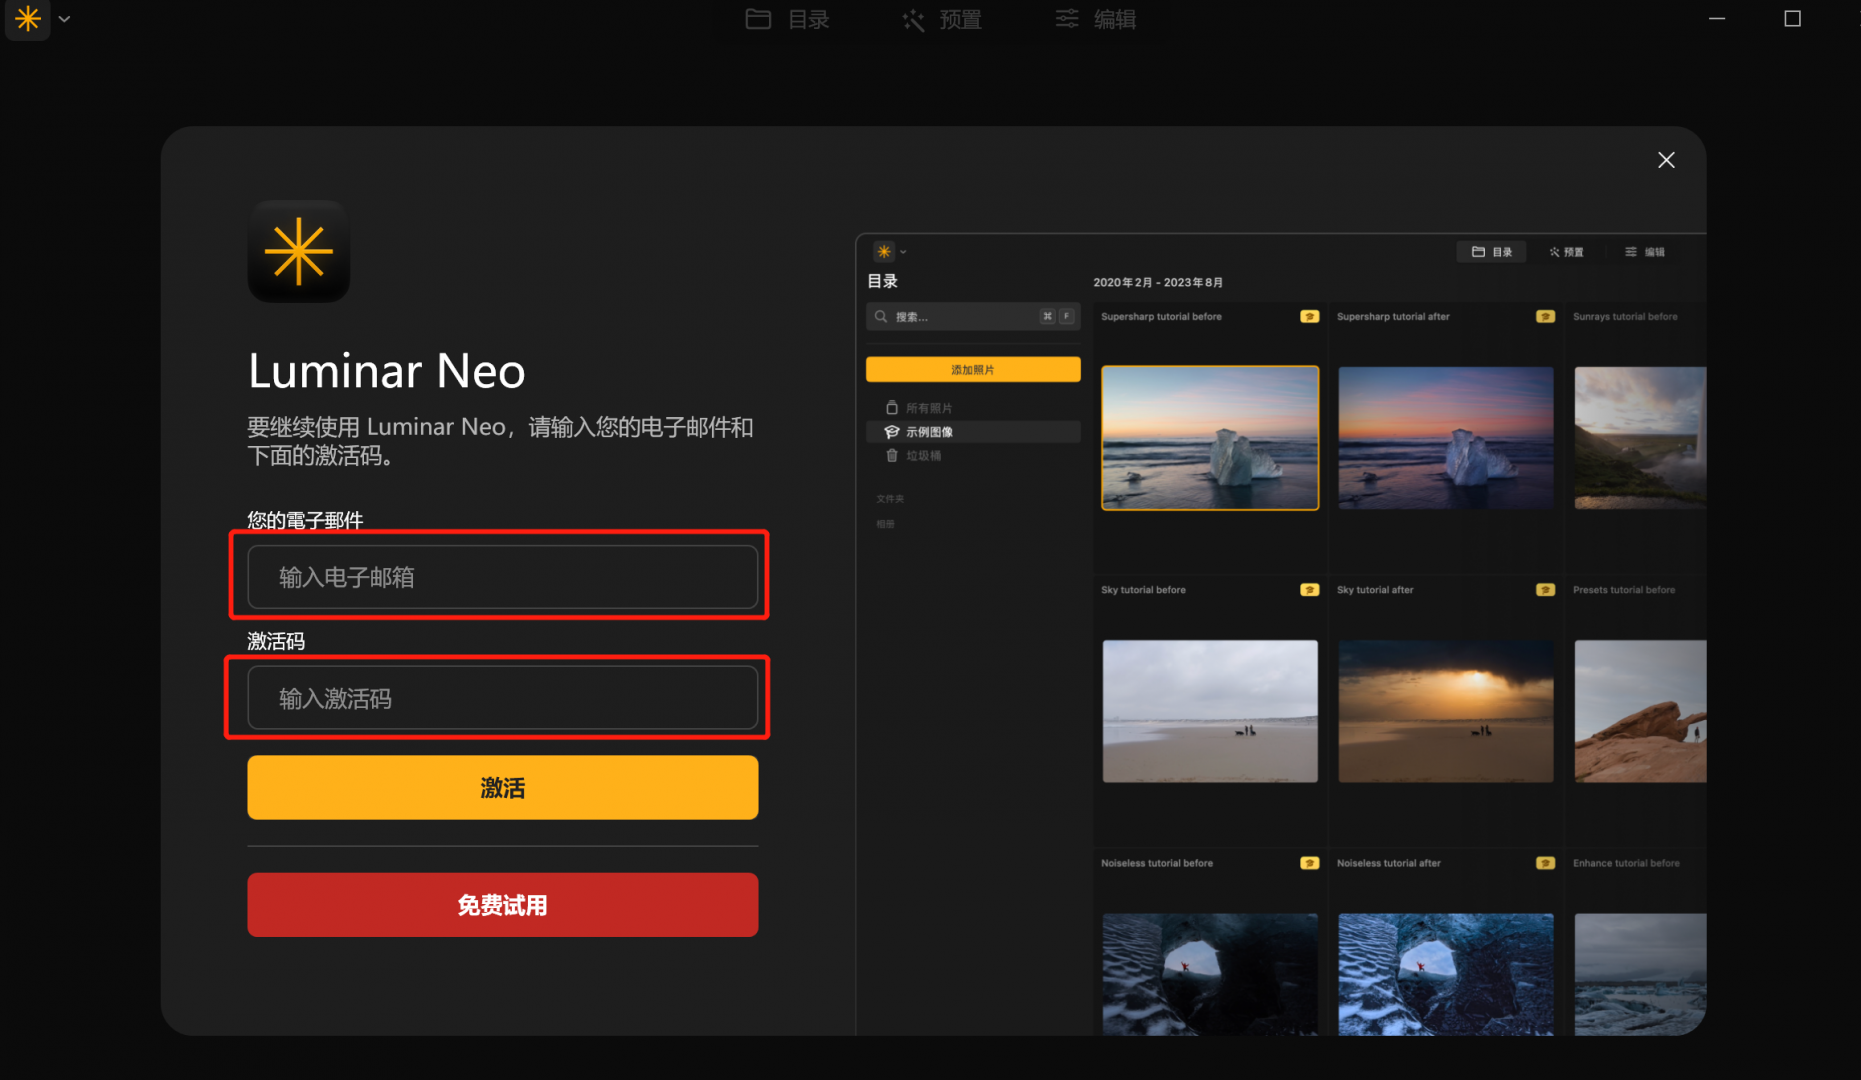This screenshot has width=1861, height=1080.
Task: Click the 您的電子郵件 label
Action: point(305,520)
